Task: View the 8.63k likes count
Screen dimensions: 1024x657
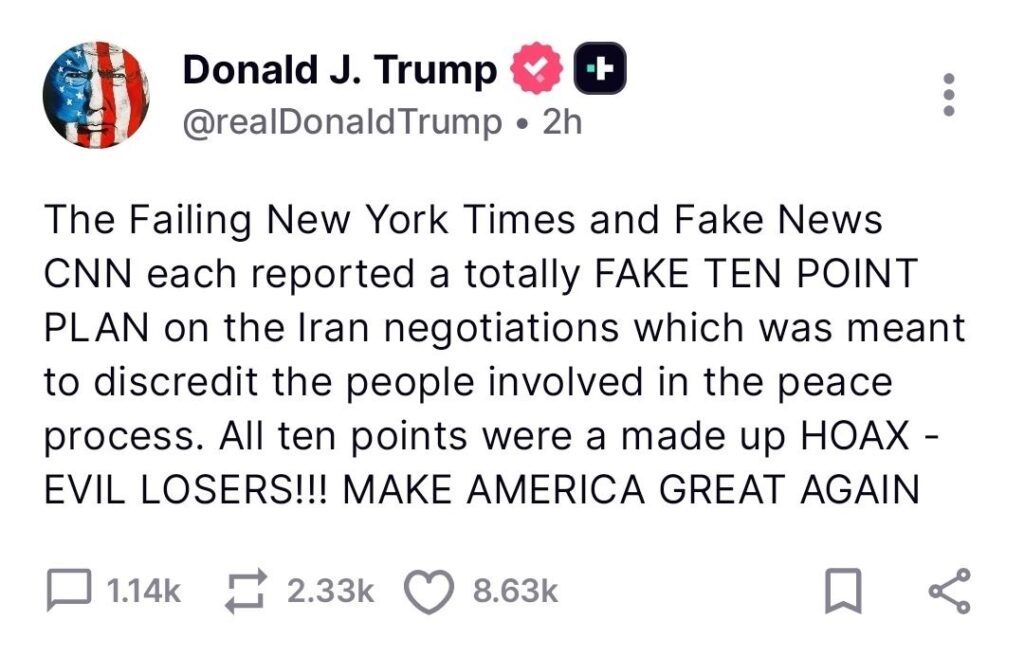Action: click(515, 592)
